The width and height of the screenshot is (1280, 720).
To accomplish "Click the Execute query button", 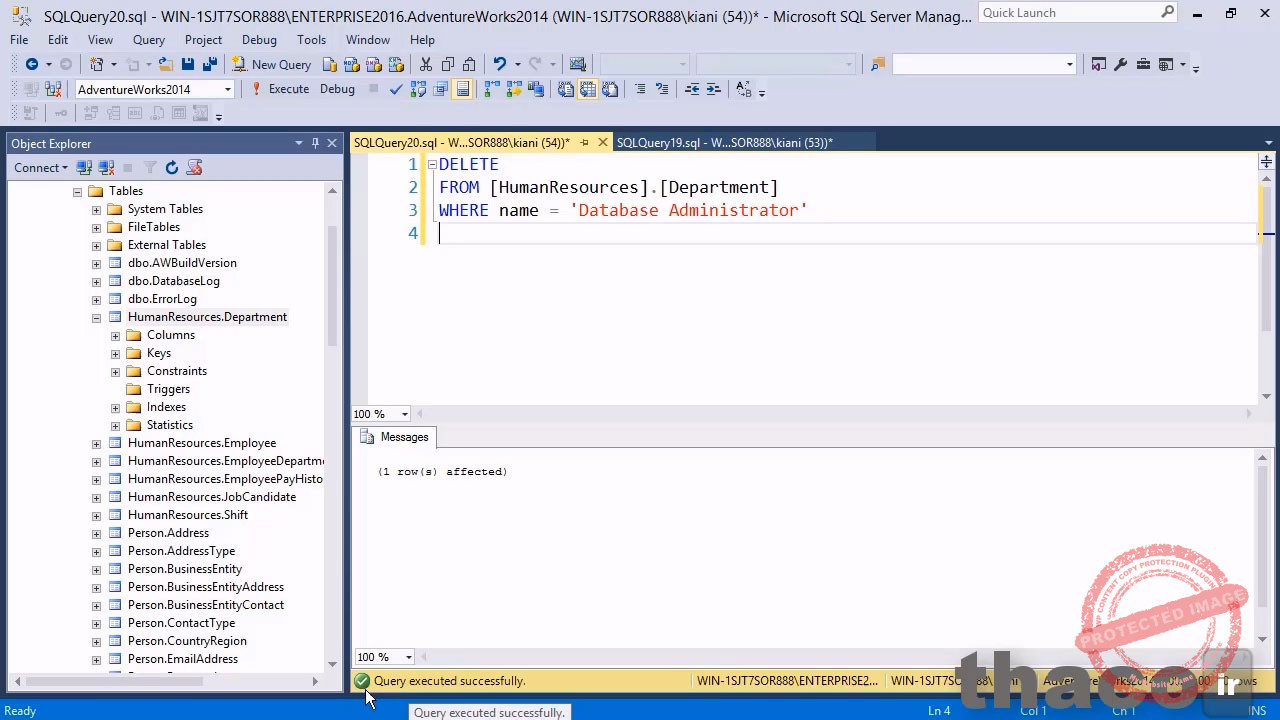I will point(280,89).
